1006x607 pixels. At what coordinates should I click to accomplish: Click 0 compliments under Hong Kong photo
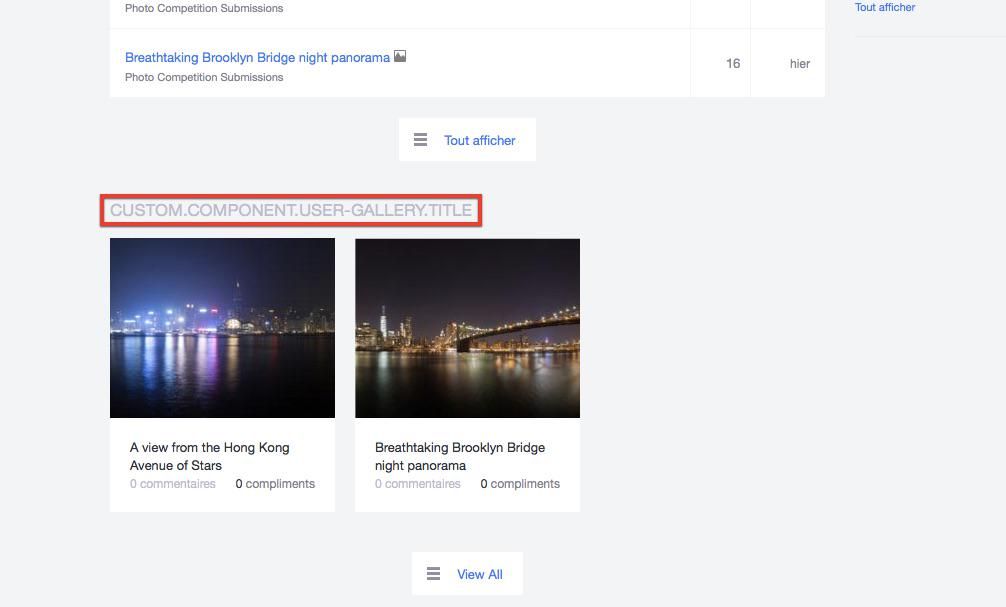275,484
